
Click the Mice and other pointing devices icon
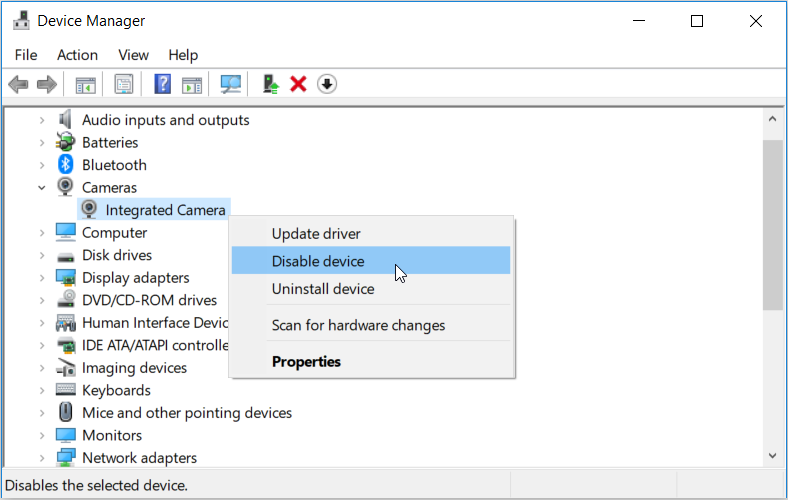point(65,412)
